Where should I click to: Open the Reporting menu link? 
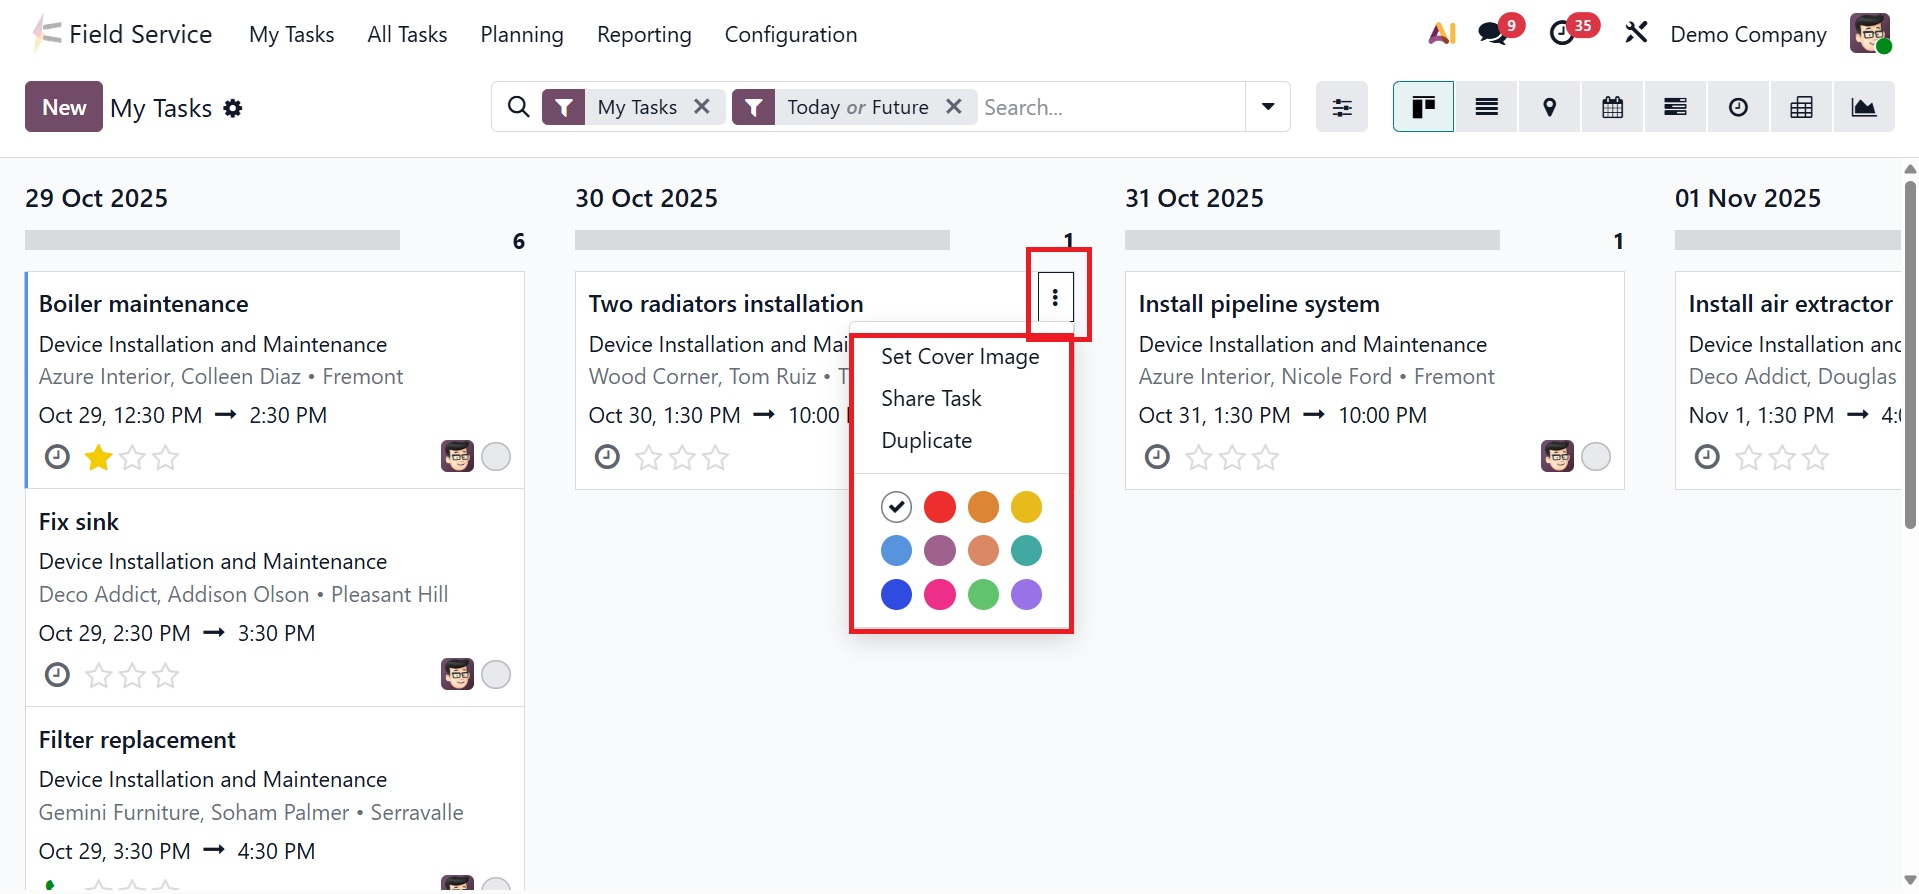644,35
